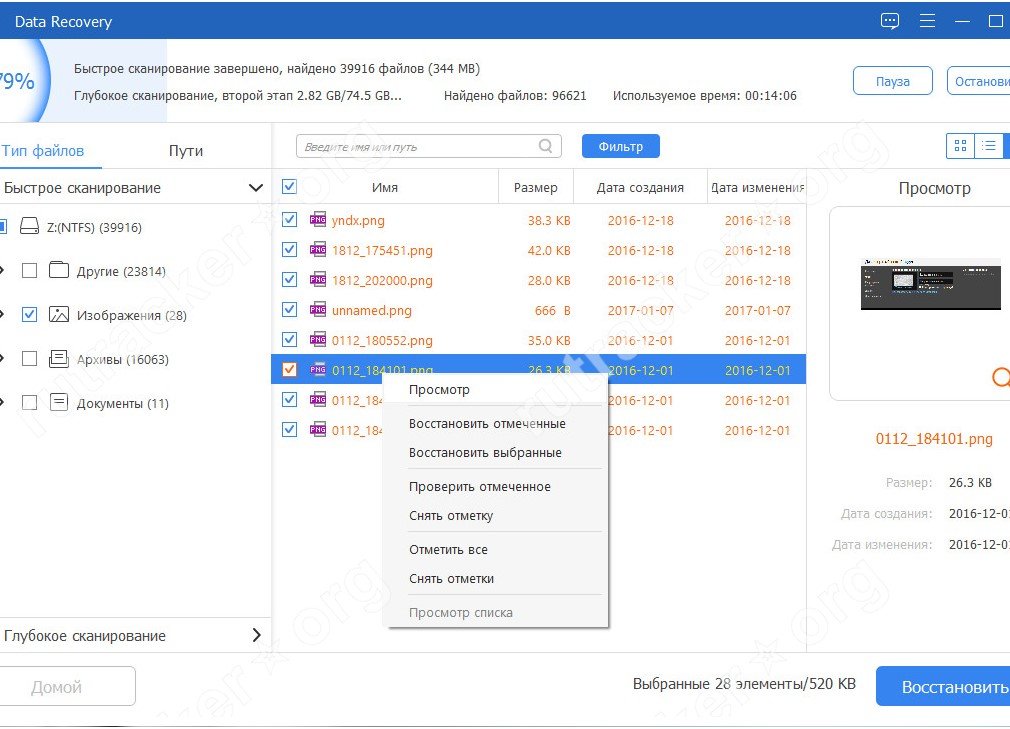This screenshot has width=1010, height=729.
Task: Click the Домой button
Action: [x=67, y=686]
